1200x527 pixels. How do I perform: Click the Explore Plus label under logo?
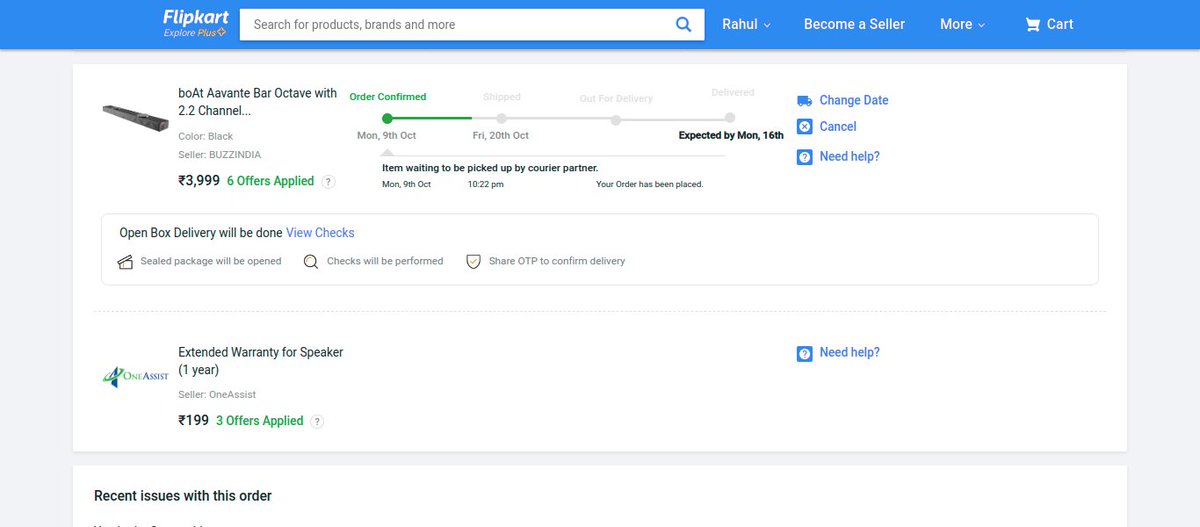195,33
